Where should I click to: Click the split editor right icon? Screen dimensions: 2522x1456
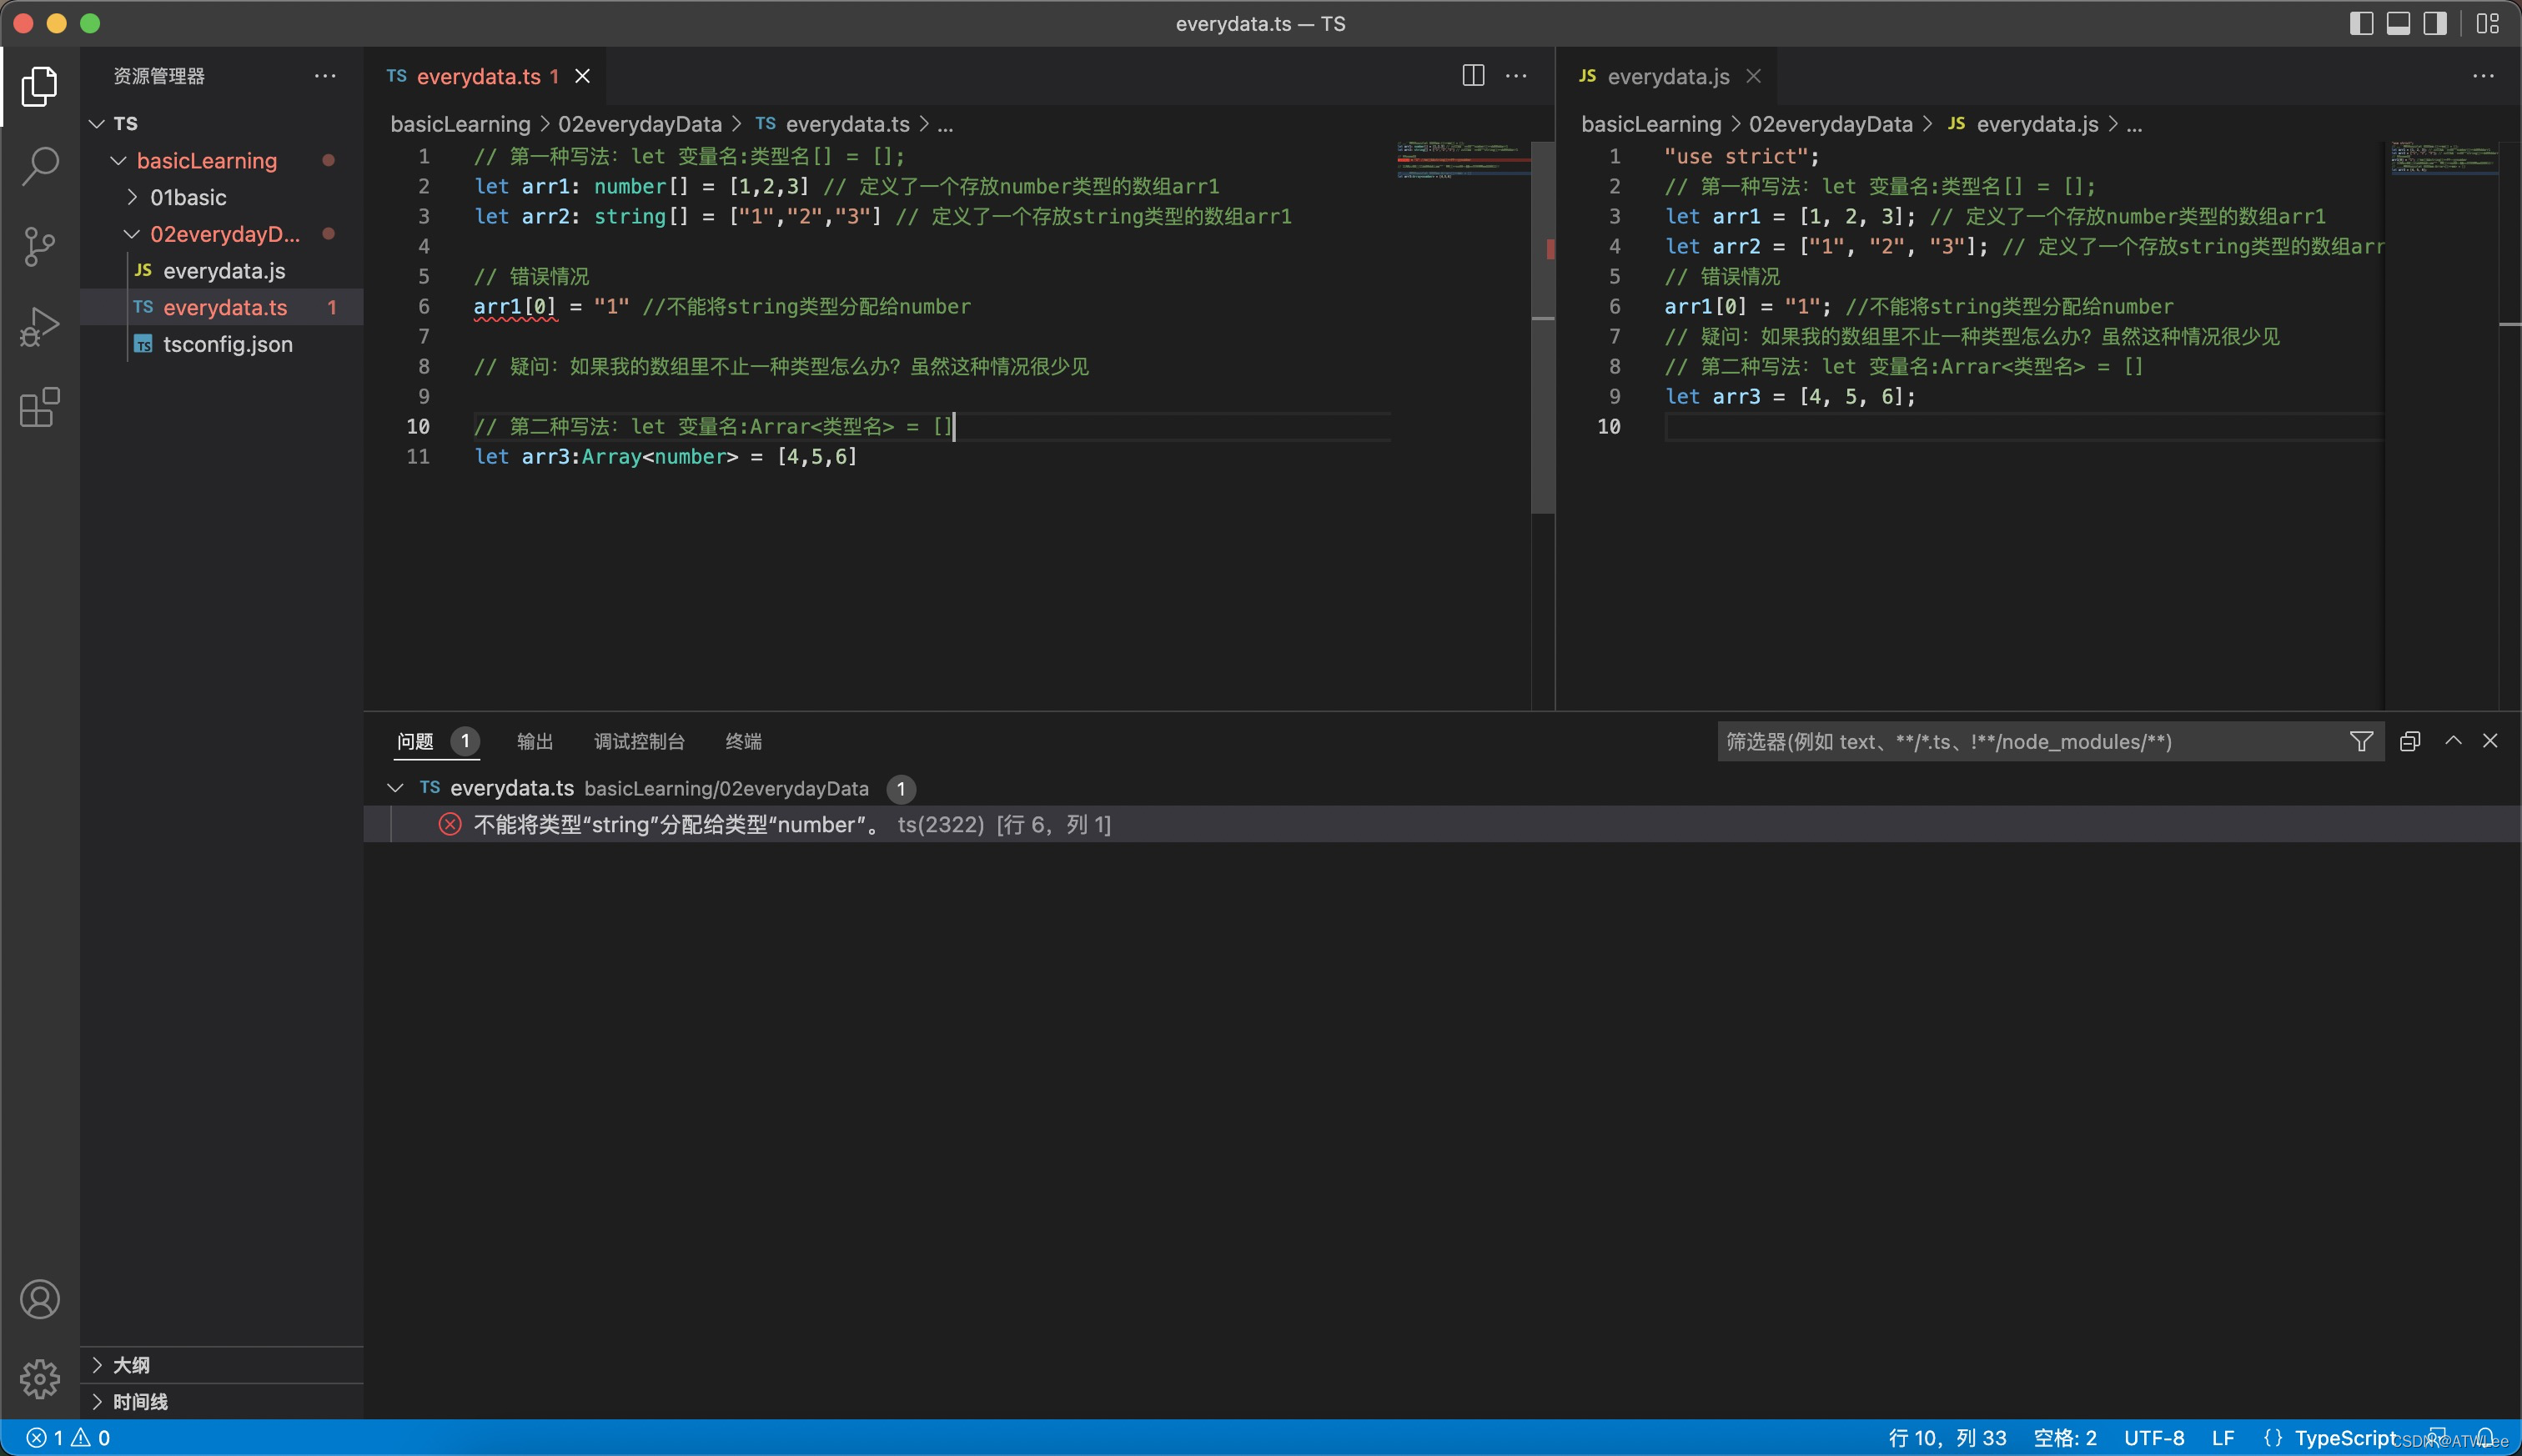(1472, 76)
